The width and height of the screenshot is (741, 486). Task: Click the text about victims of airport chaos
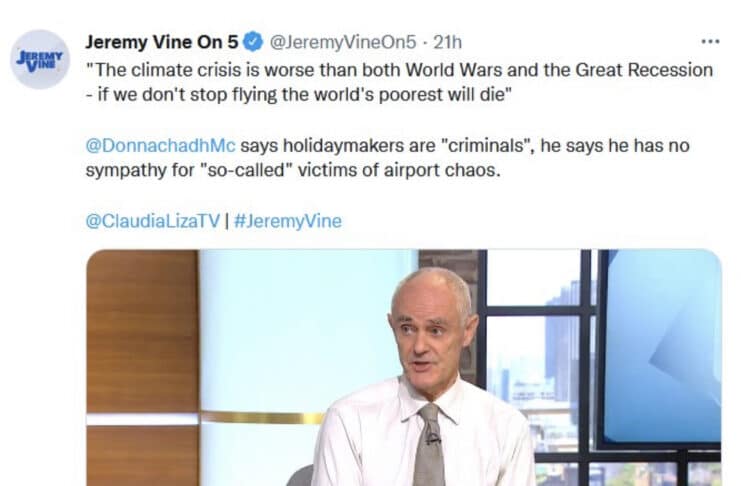click(293, 170)
